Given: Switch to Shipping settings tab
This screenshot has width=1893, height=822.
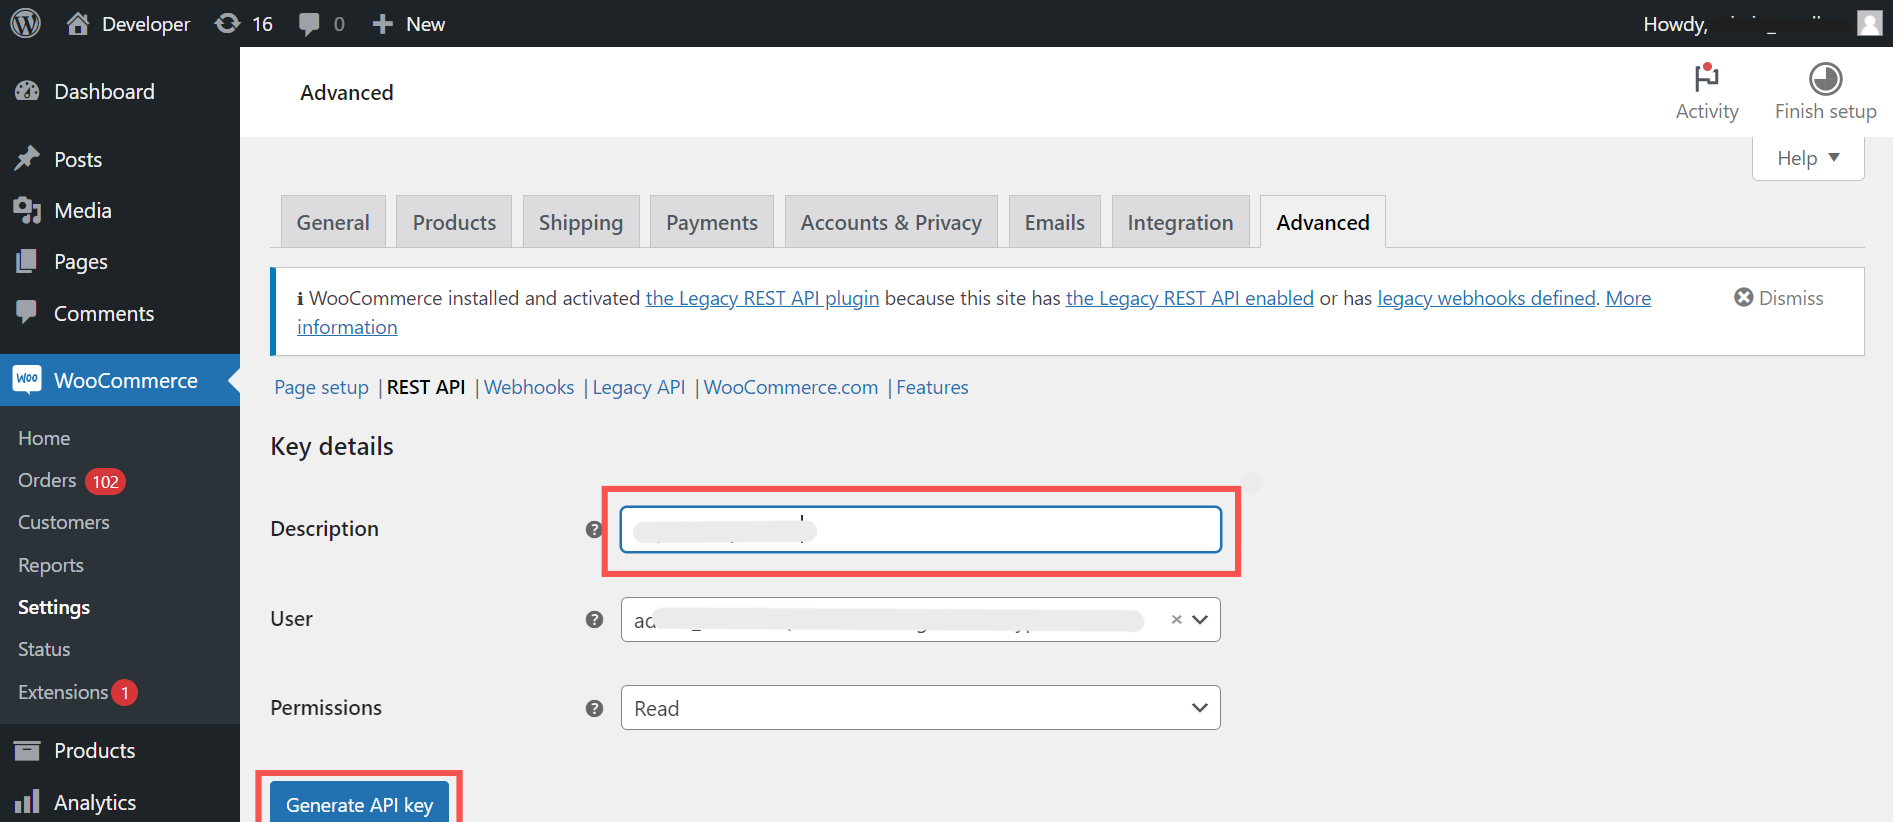Looking at the screenshot, I should 581,222.
